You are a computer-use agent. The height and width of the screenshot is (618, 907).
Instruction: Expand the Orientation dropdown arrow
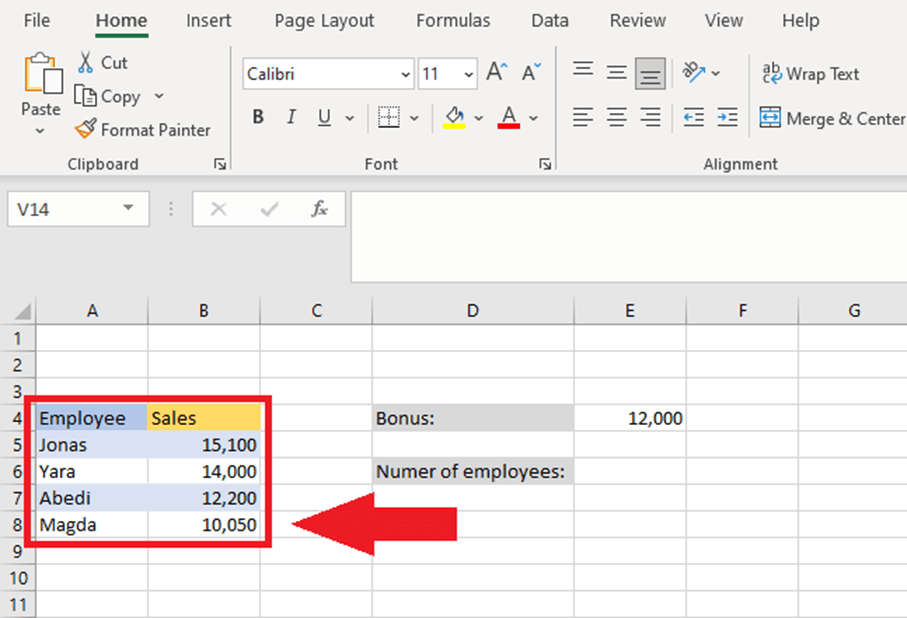[x=716, y=73]
